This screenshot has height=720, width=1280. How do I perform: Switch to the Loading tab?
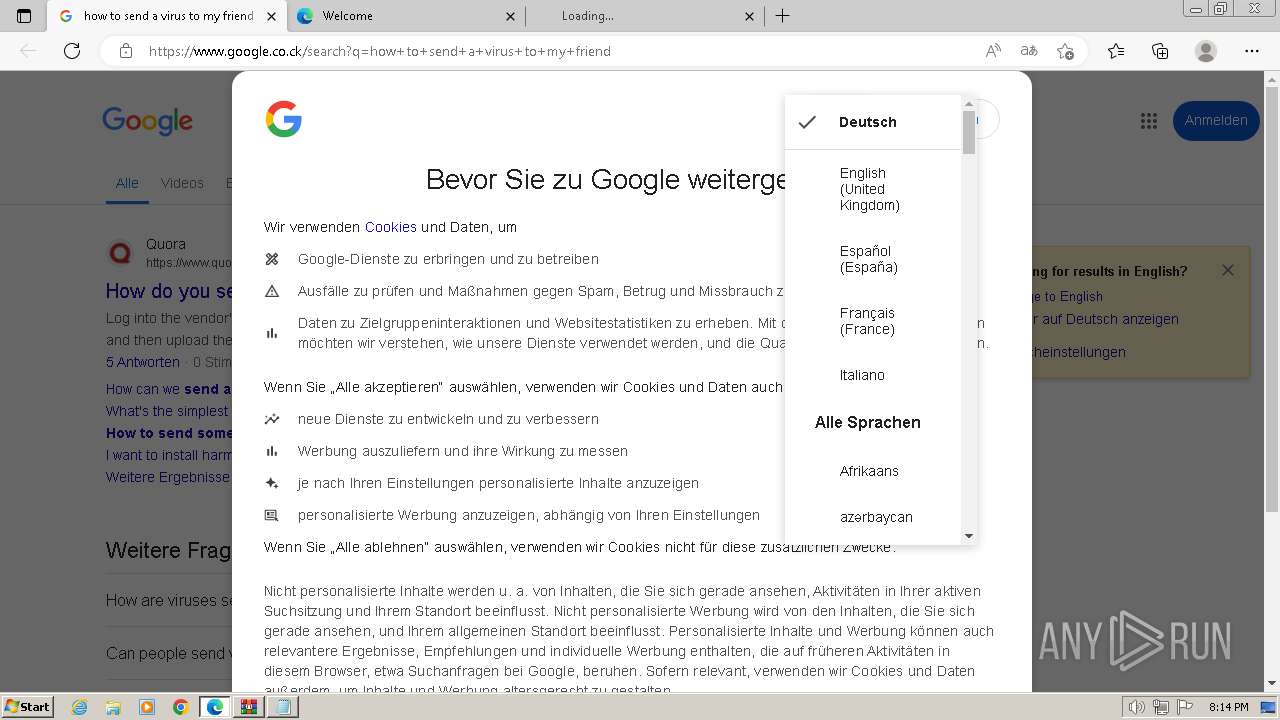click(645, 16)
